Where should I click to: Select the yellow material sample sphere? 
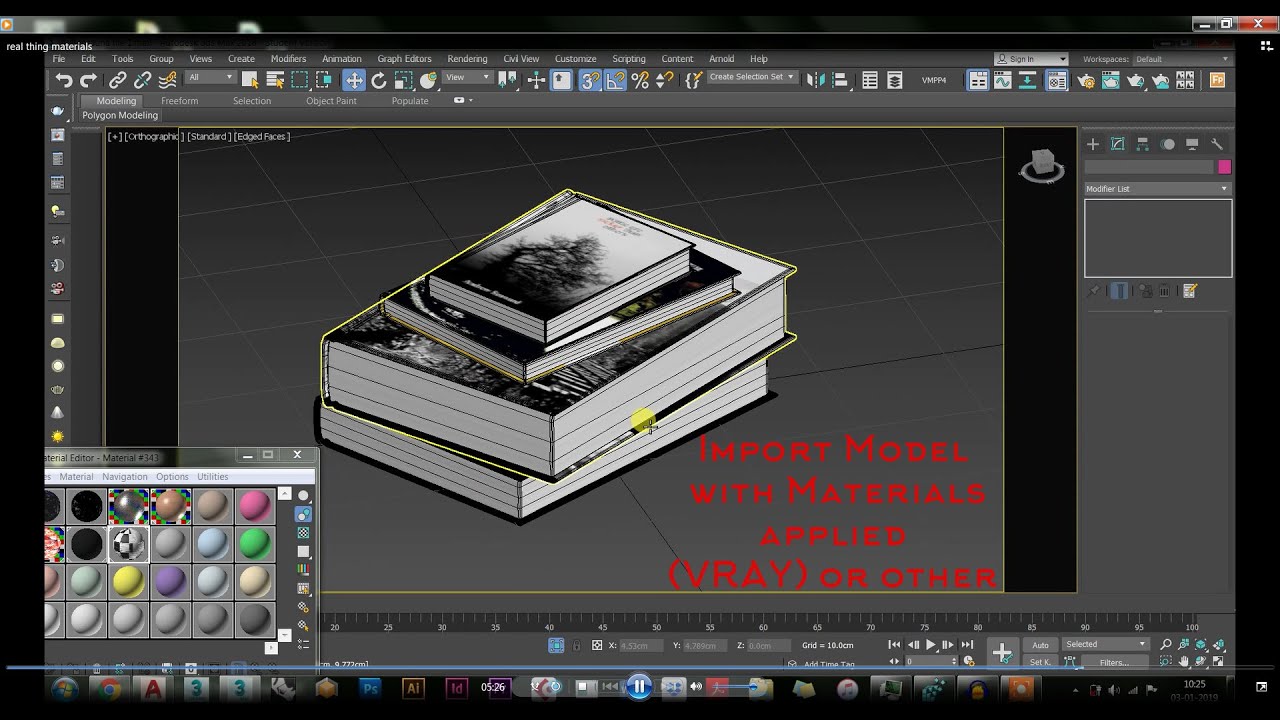tap(128, 581)
